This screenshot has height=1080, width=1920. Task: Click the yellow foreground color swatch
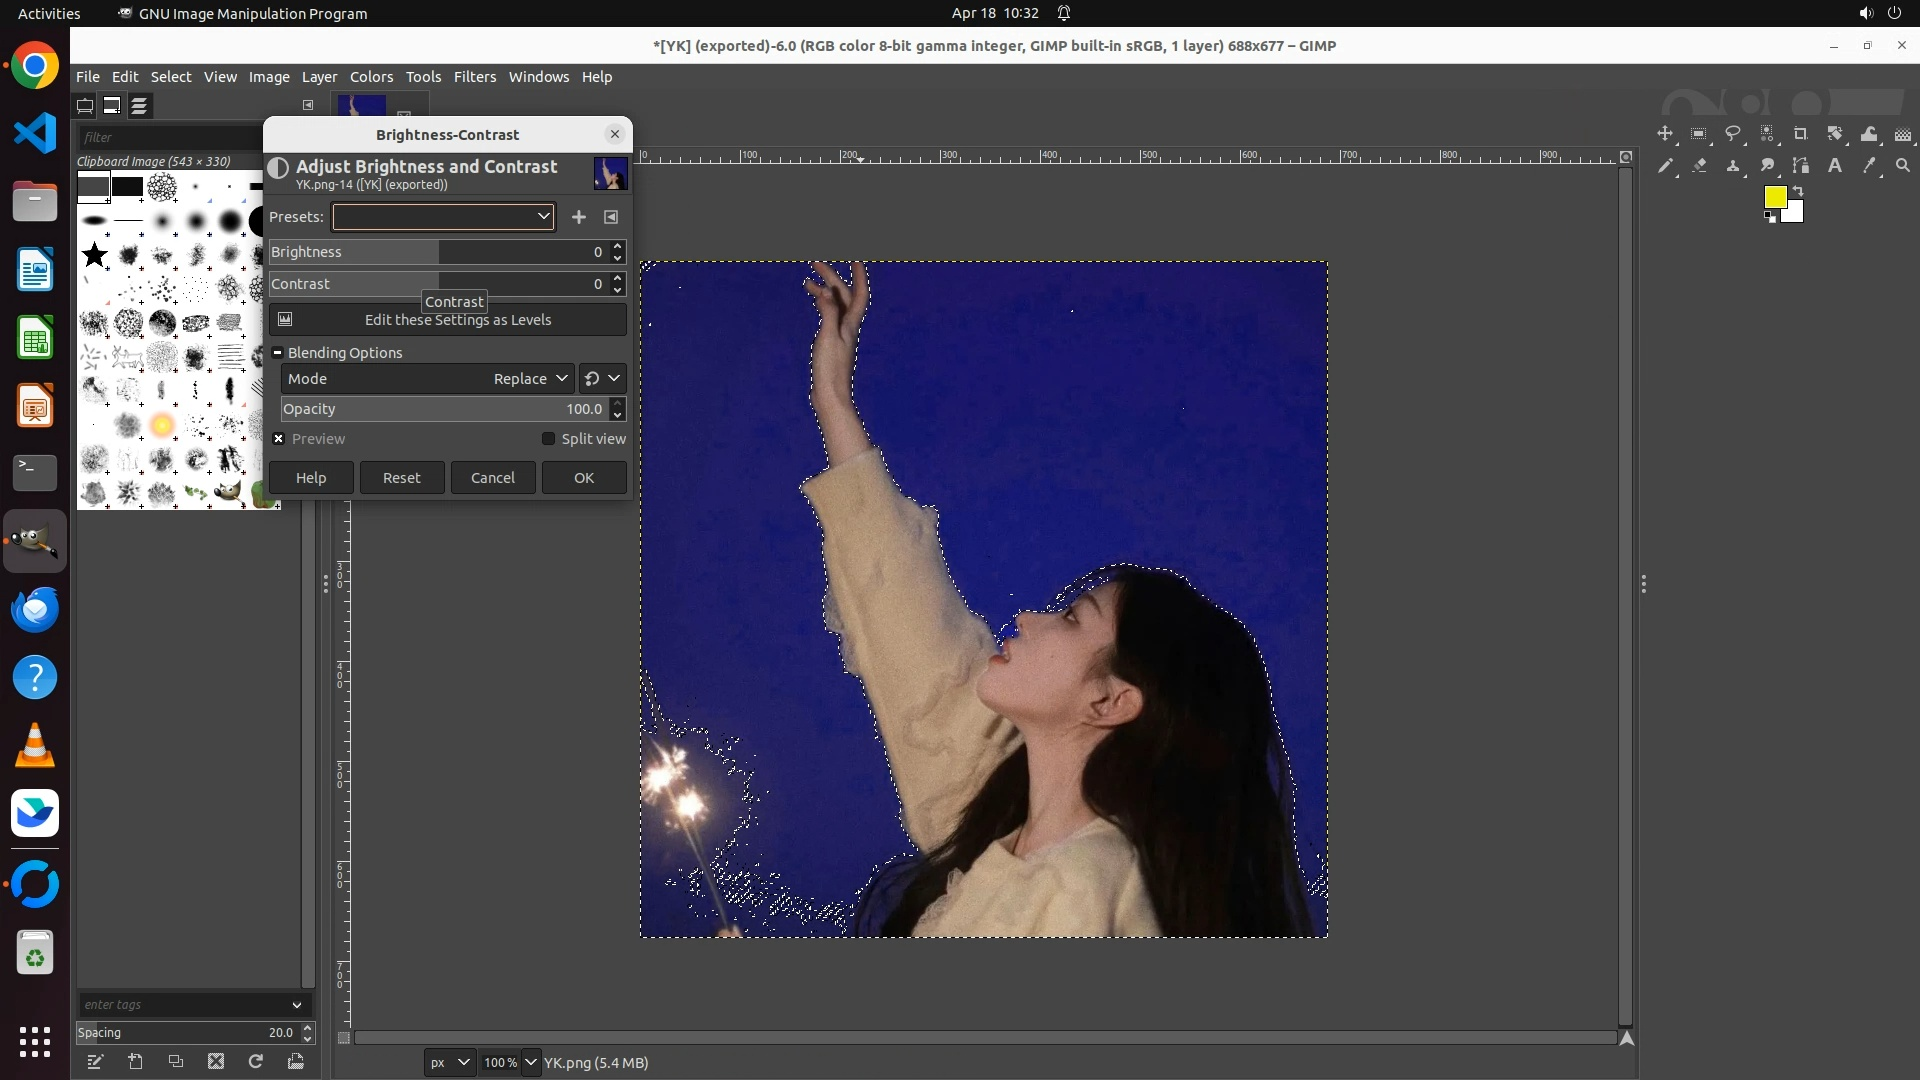(1774, 197)
